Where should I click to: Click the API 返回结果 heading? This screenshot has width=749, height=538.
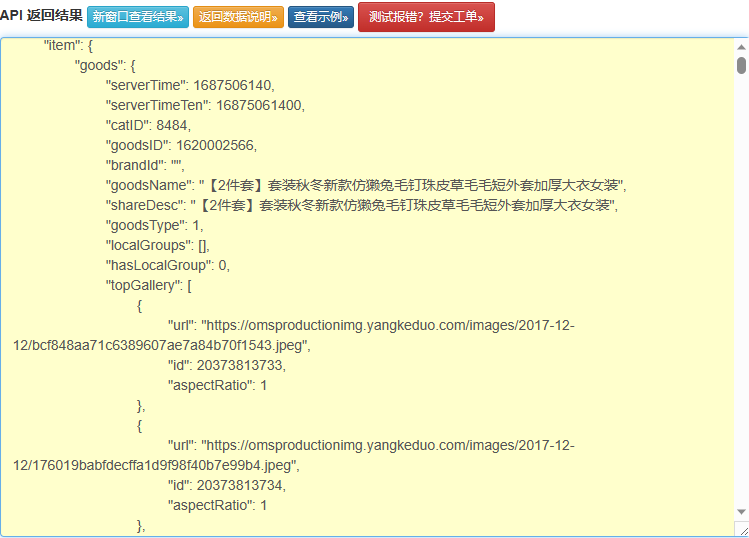[x=41, y=15]
